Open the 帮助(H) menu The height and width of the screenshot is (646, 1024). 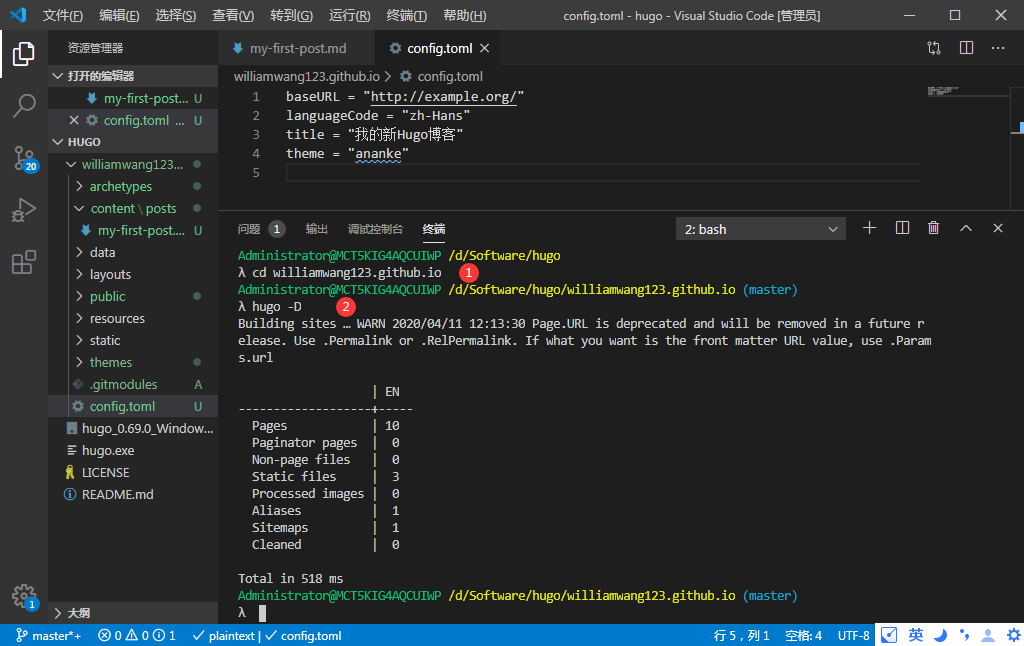[464, 15]
